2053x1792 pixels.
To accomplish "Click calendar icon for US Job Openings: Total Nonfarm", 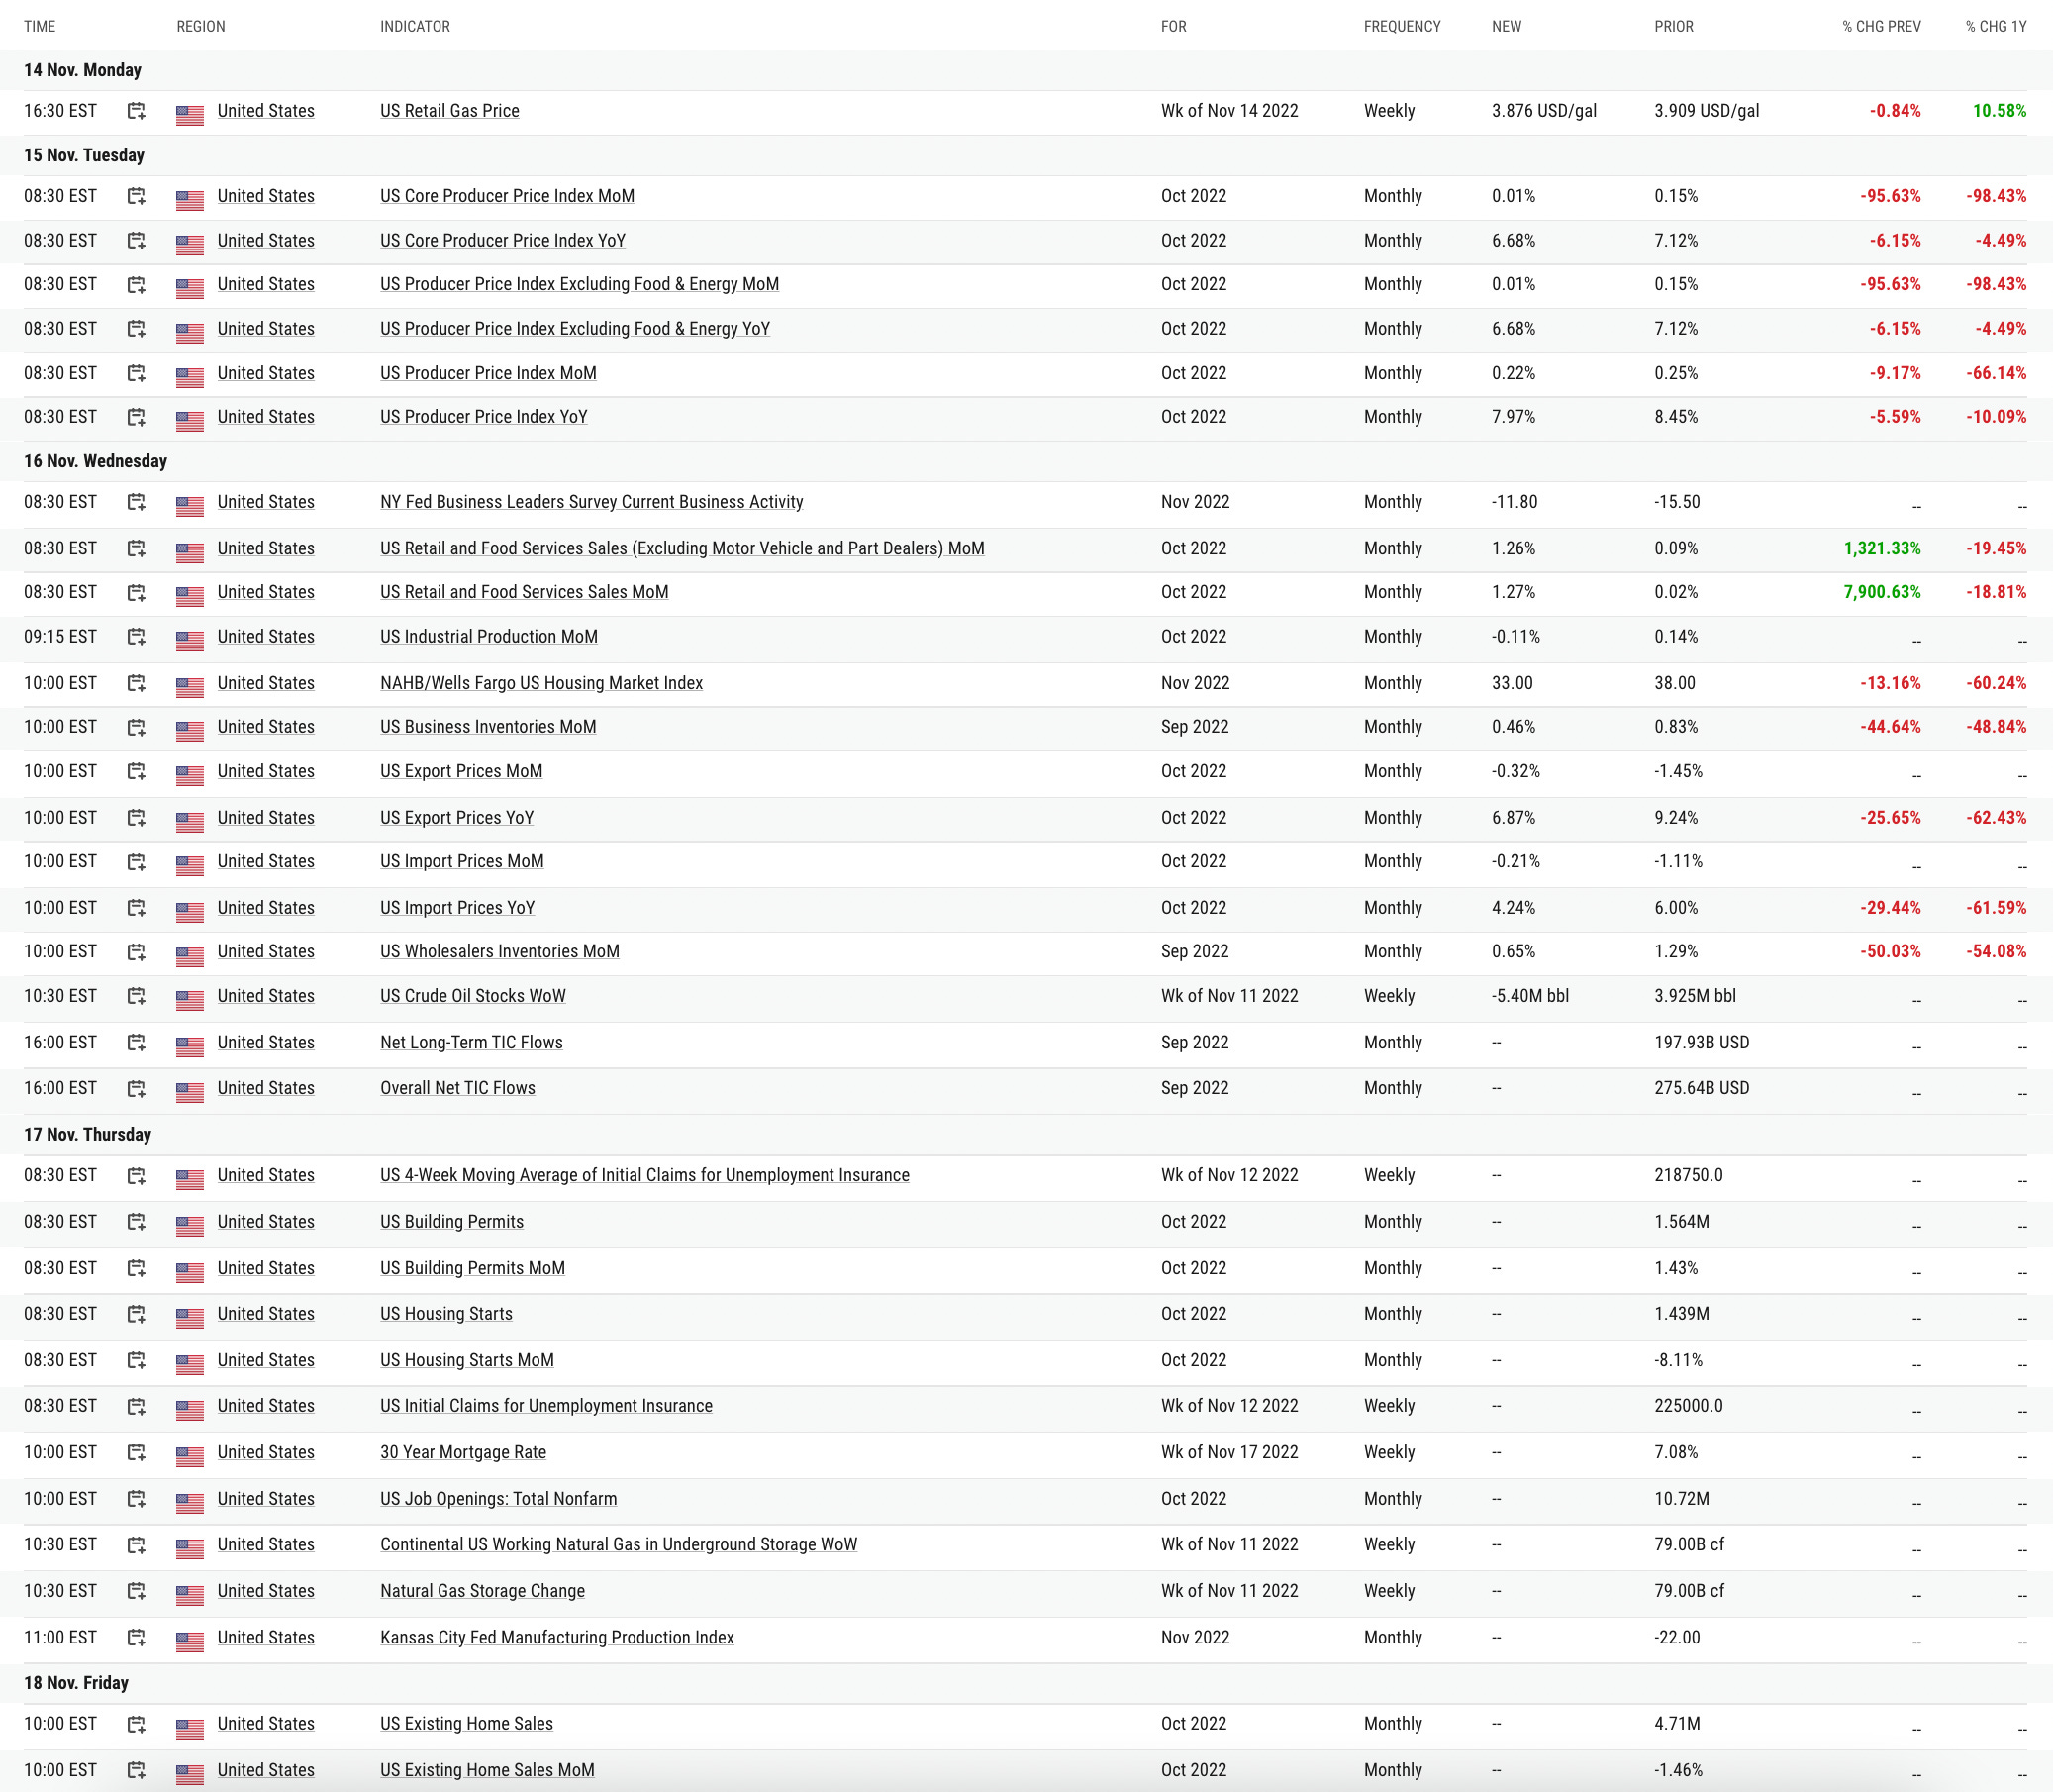I will coord(137,1499).
